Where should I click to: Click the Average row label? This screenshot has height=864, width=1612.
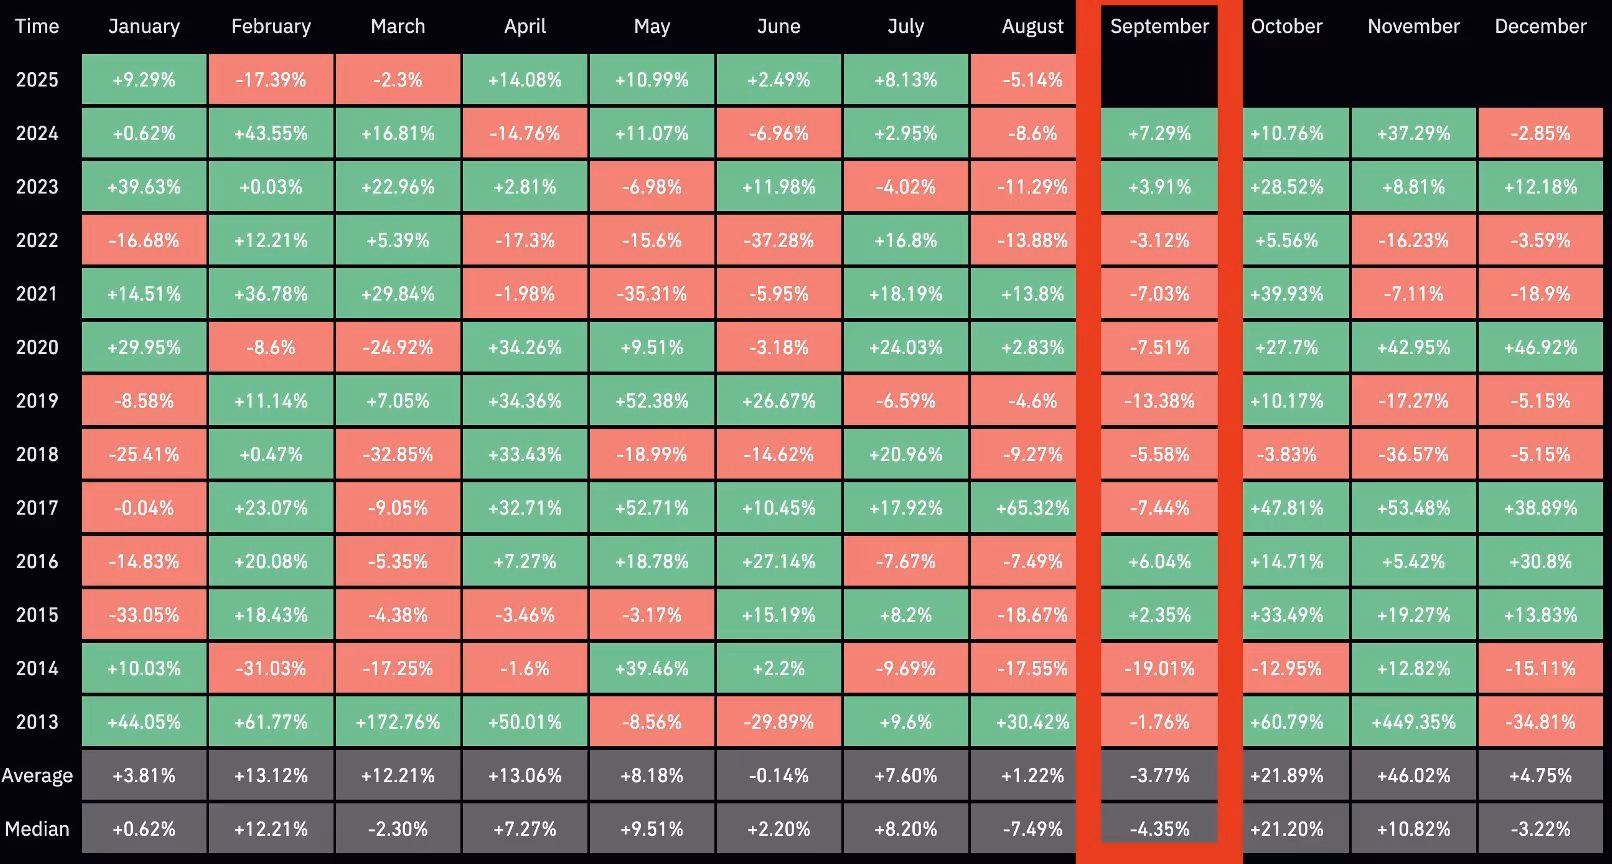click(x=37, y=776)
